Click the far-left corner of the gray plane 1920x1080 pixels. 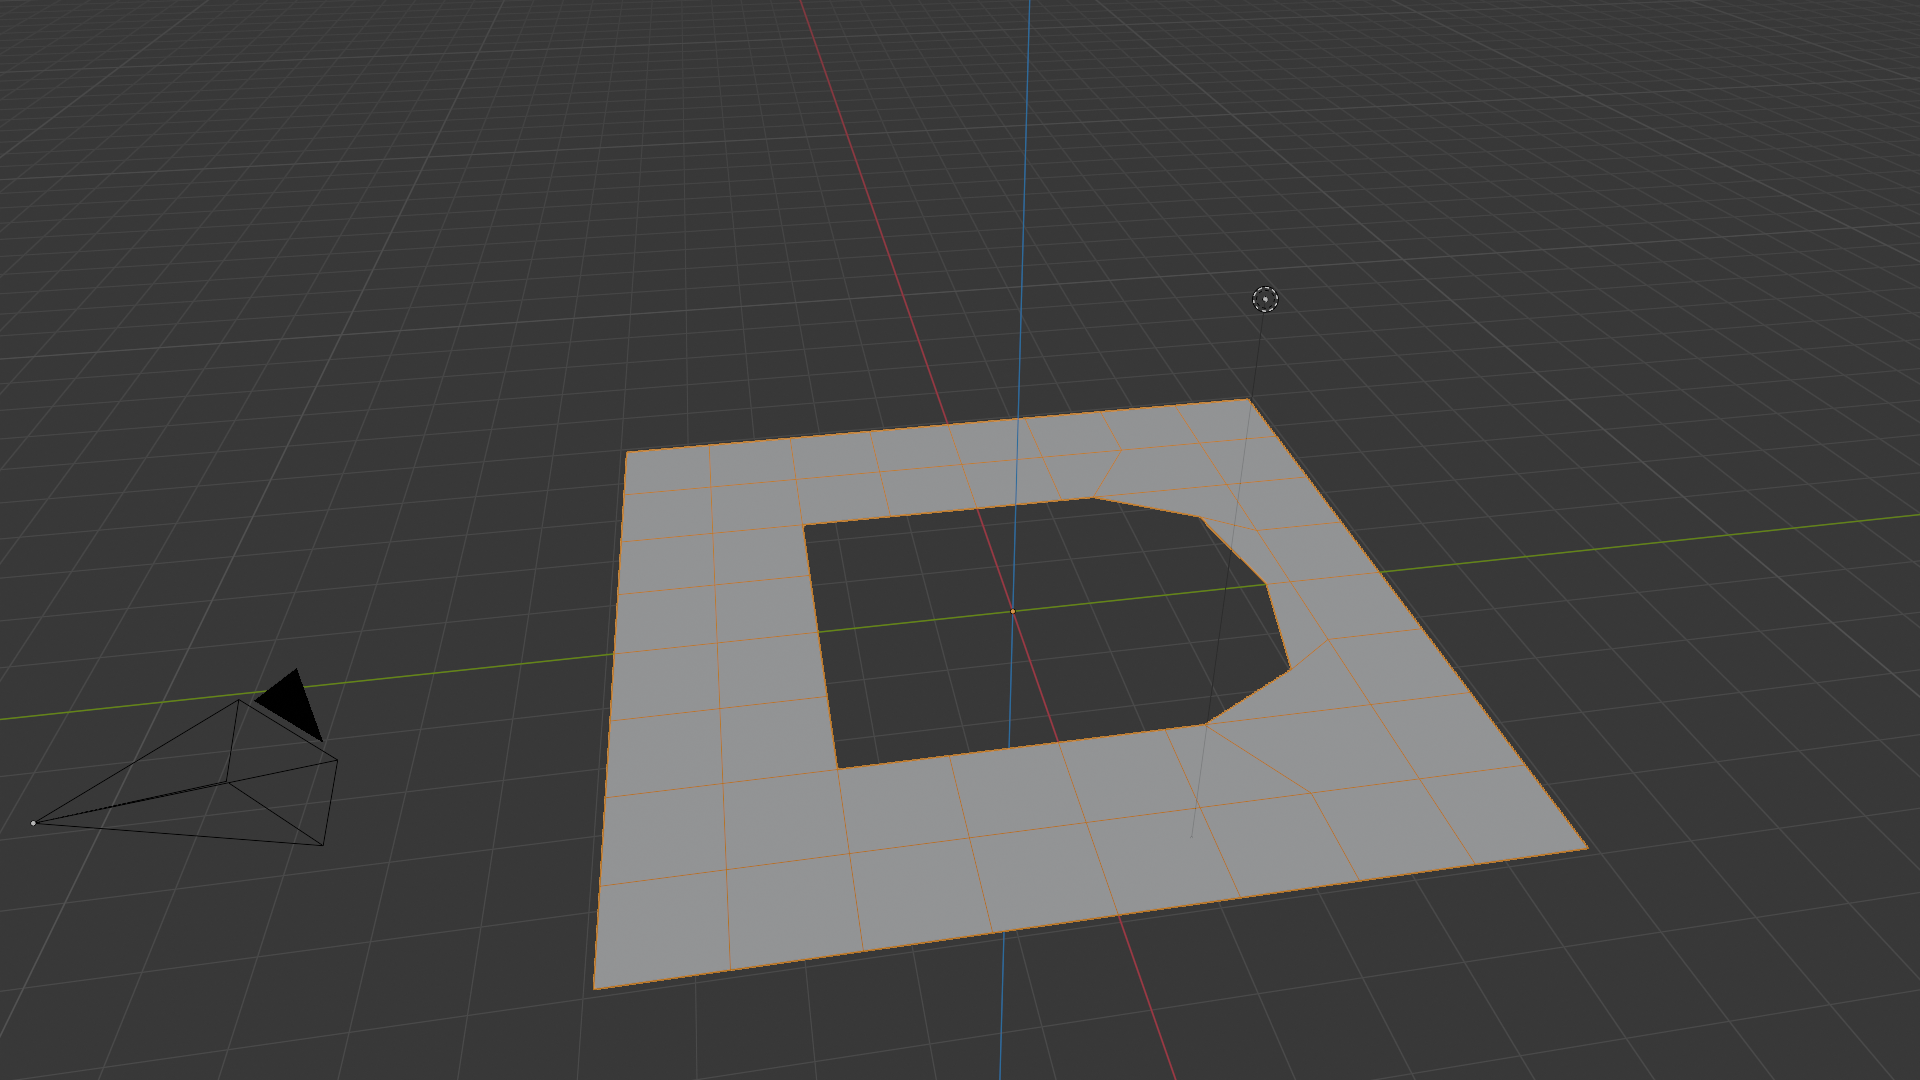[627, 452]
